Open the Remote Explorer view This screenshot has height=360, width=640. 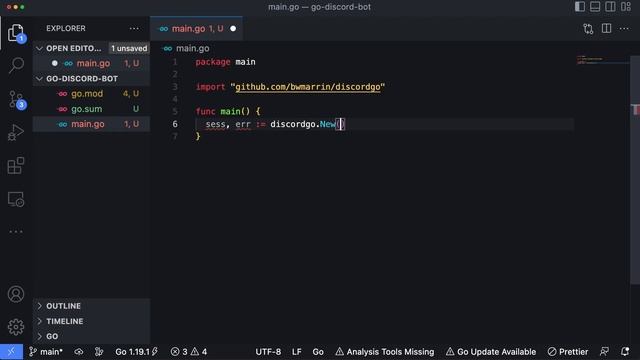[16, 199]
